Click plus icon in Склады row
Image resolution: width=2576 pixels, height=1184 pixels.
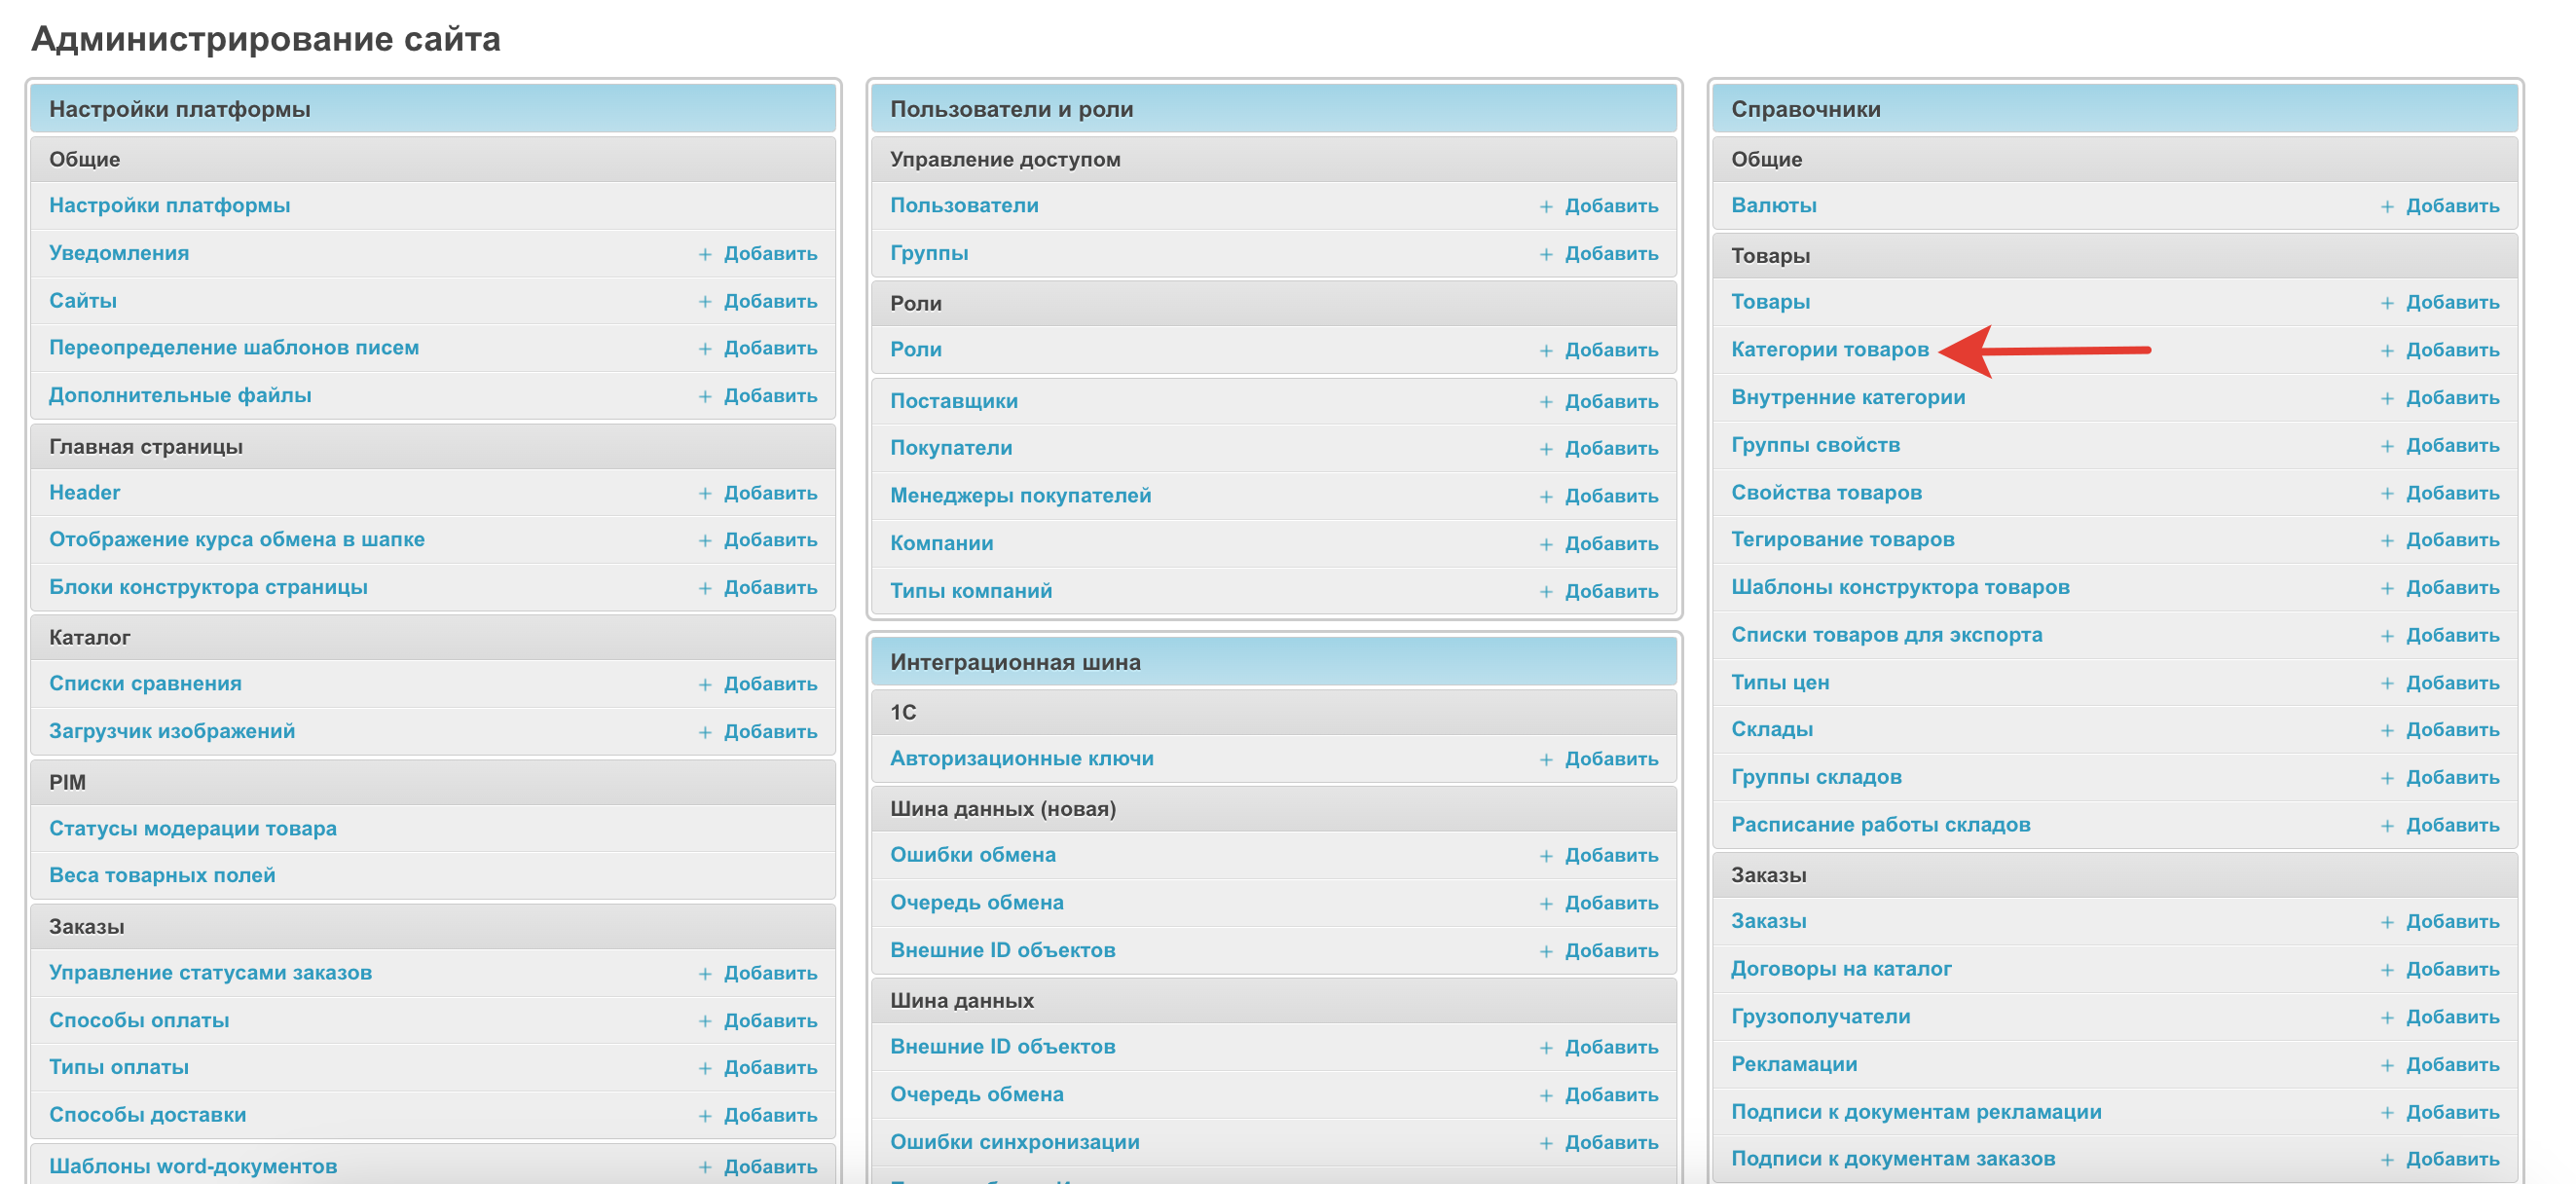coord(2387,730)
